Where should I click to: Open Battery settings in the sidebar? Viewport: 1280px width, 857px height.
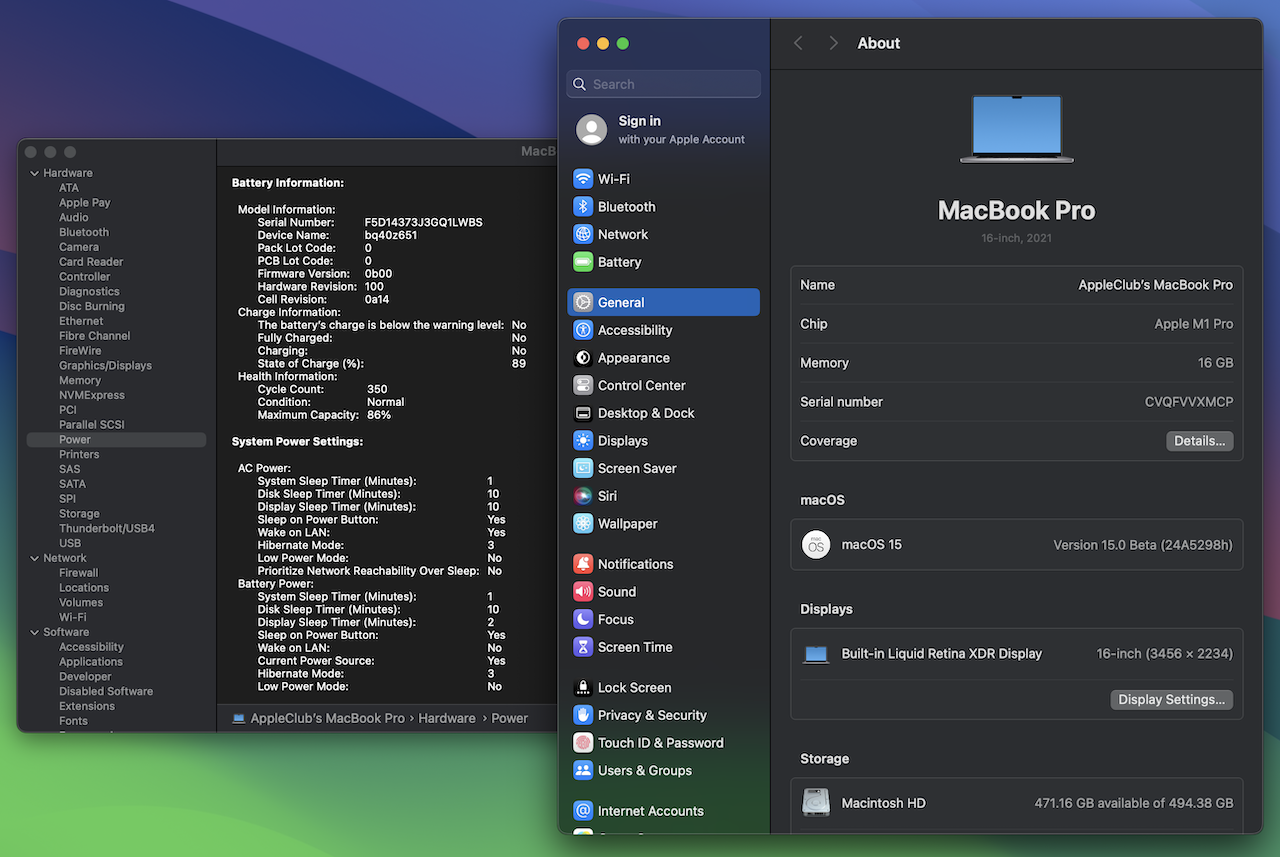(663, 262)
